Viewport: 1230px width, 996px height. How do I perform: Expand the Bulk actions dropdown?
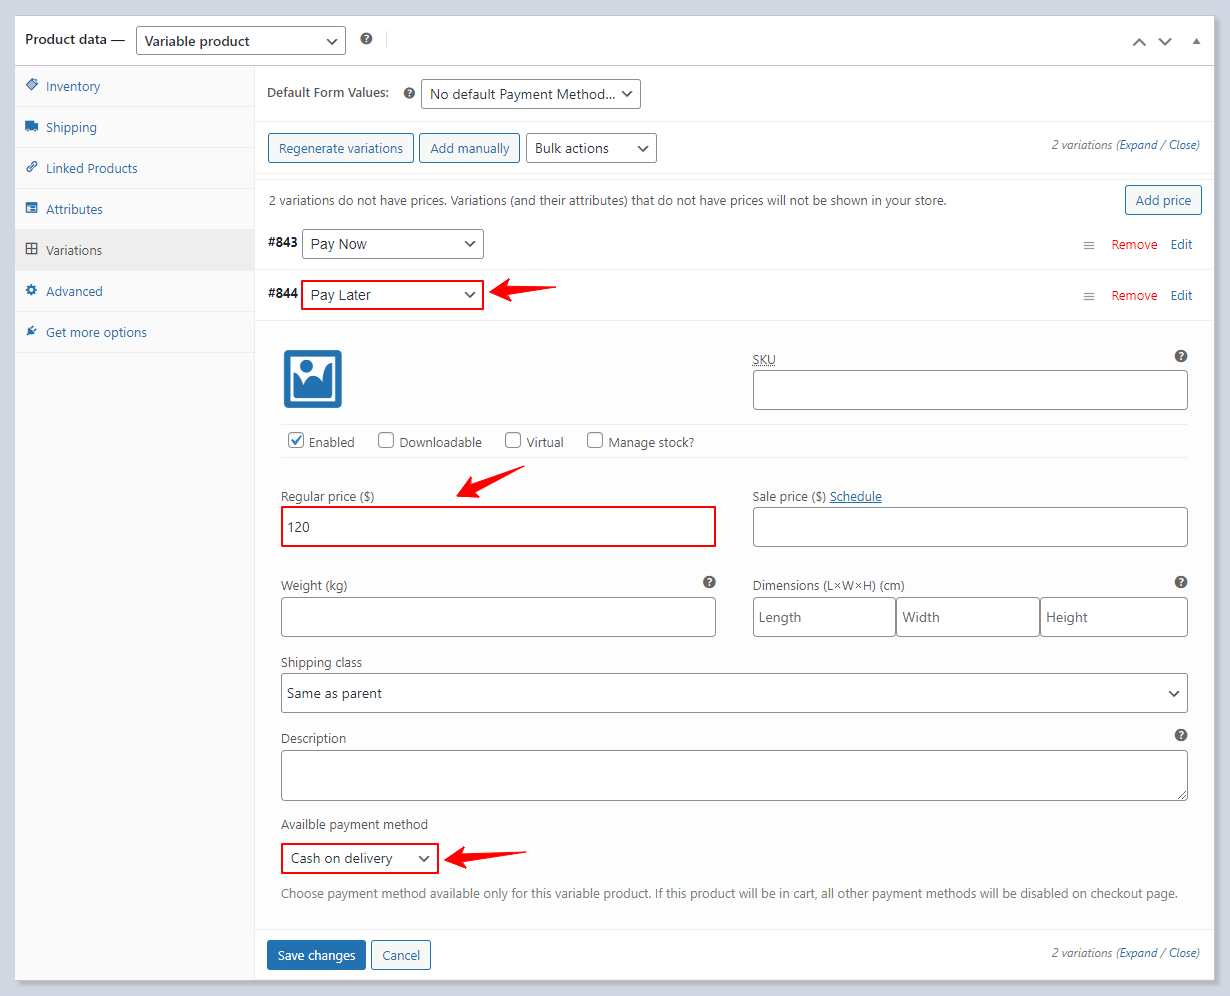click(x=591, y=148)
